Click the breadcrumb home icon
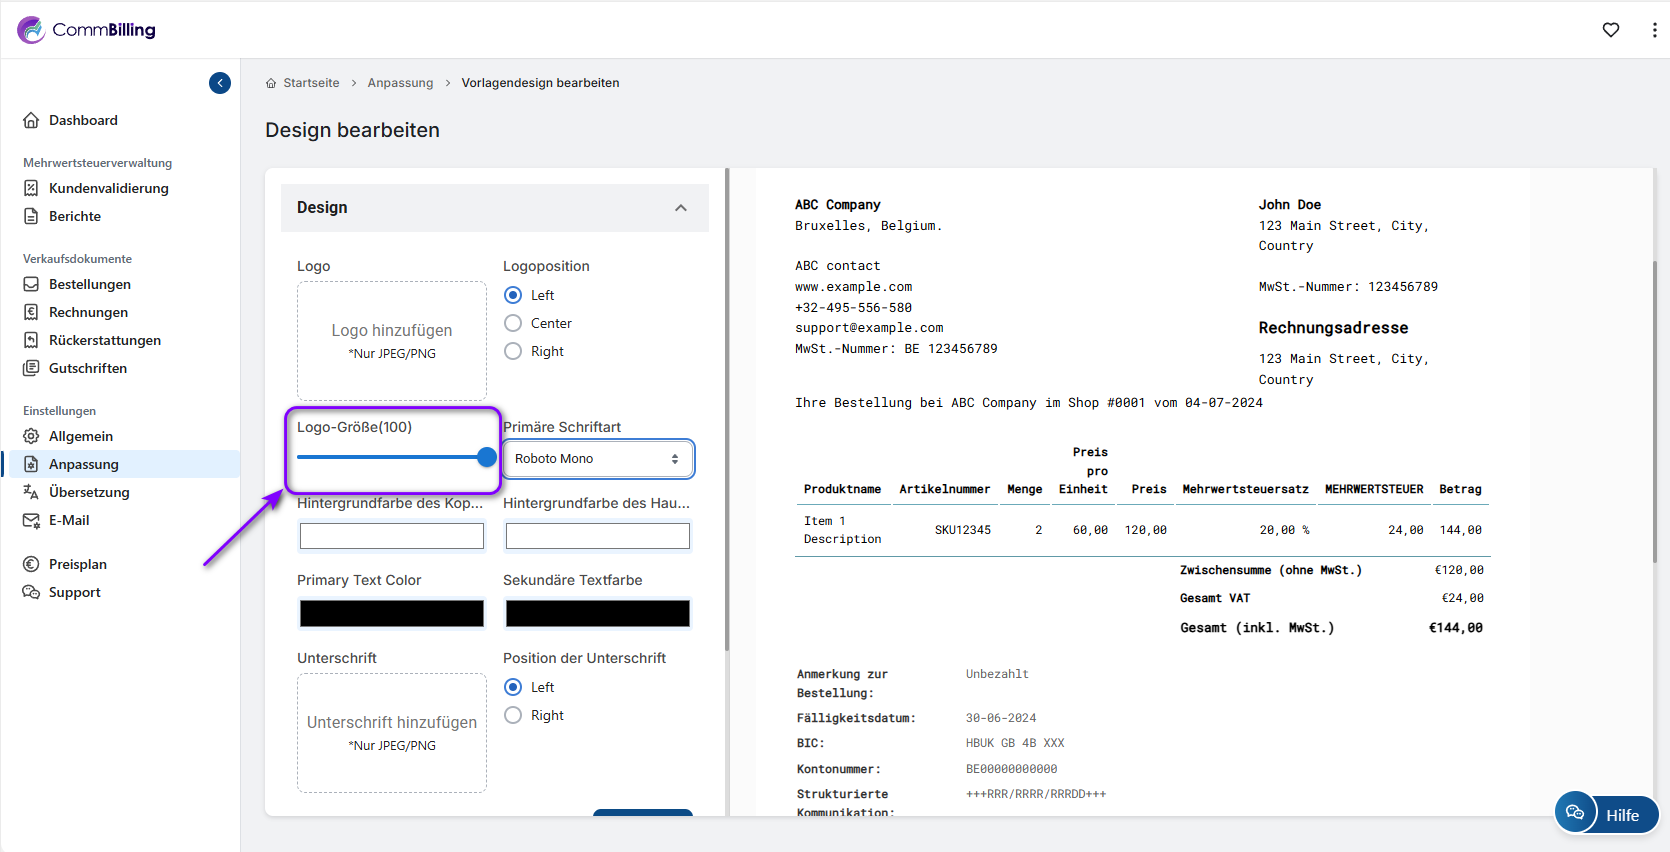 271,83
